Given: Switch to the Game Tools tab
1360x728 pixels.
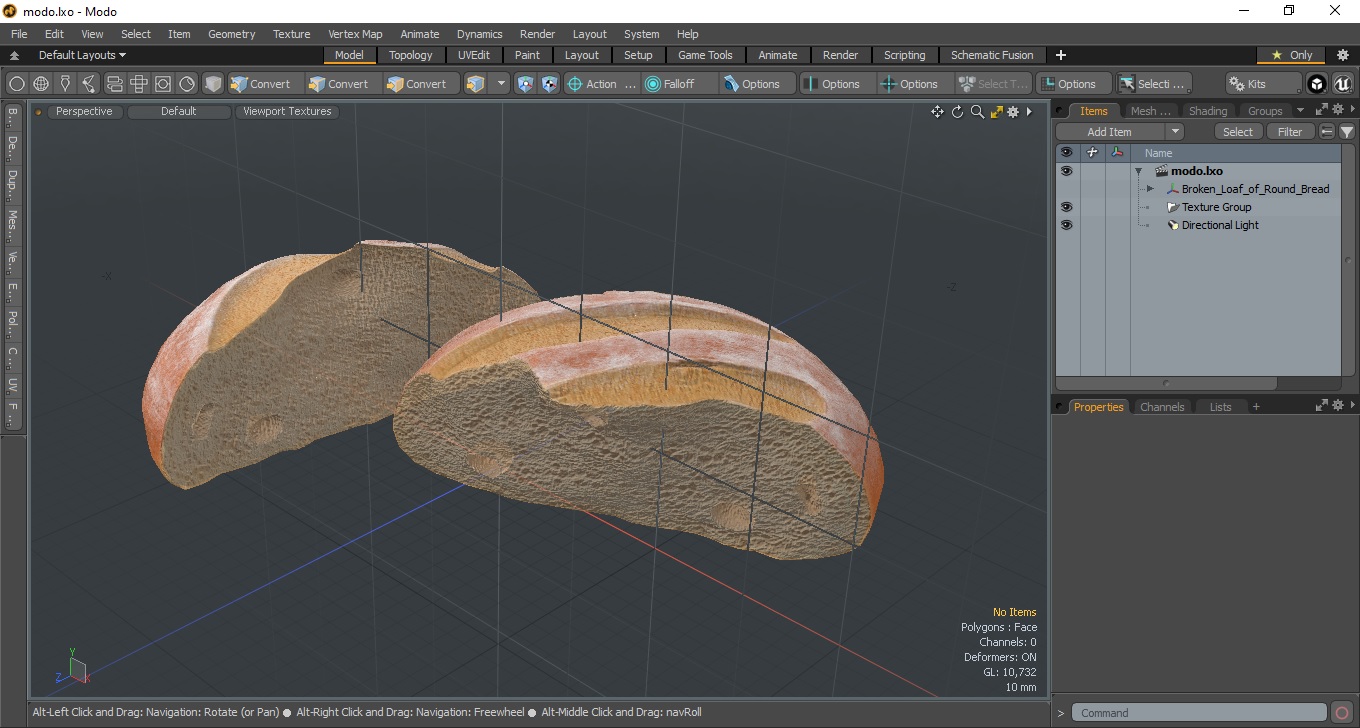Looking at the screenshot, I should [x=705, y=55].
